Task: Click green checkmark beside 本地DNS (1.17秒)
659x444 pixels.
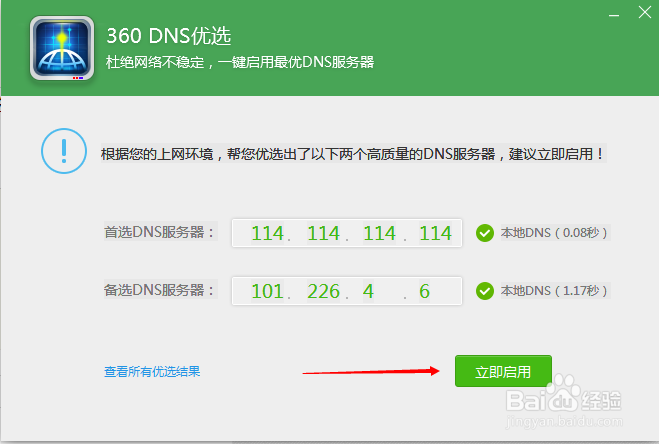Action: click(x=485, y=291)
